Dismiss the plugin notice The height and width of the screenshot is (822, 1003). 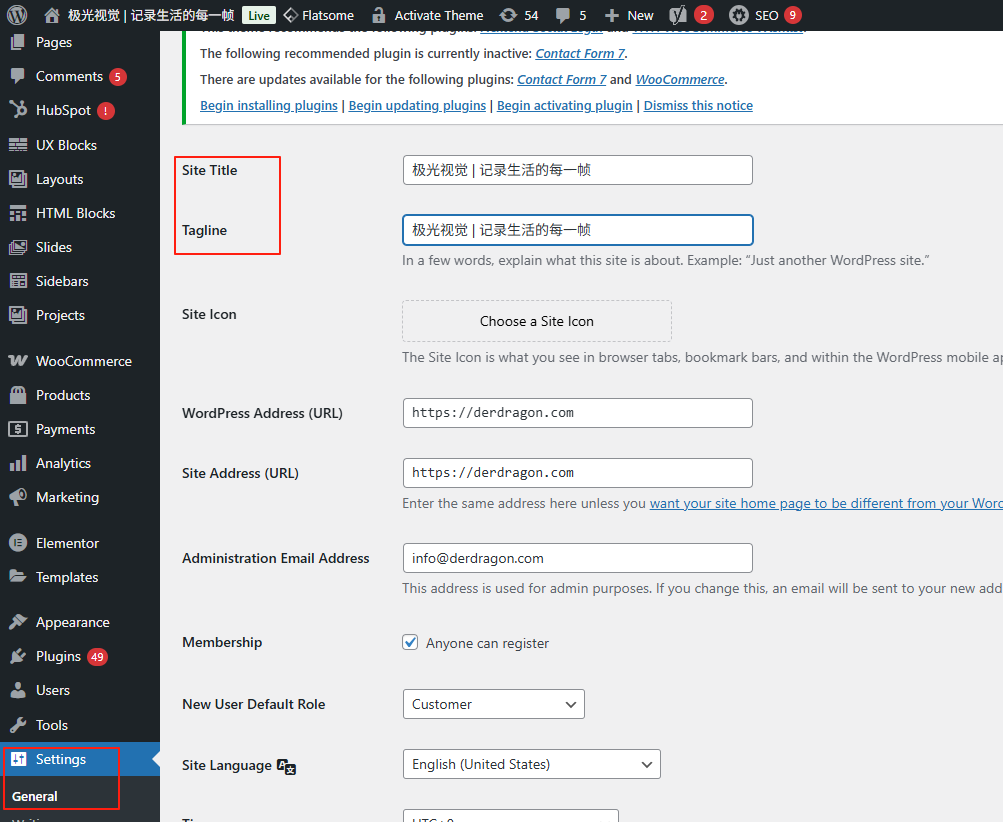[697, 105]
